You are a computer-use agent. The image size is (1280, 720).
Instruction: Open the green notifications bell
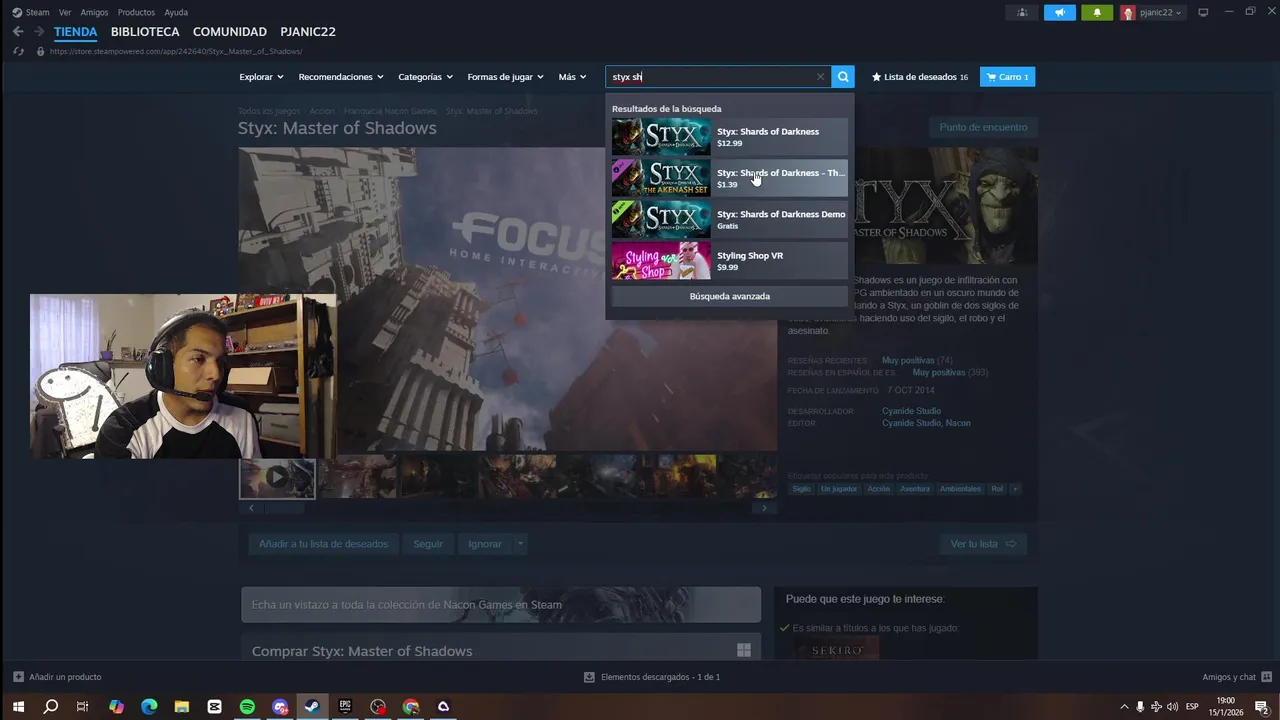1097,13
